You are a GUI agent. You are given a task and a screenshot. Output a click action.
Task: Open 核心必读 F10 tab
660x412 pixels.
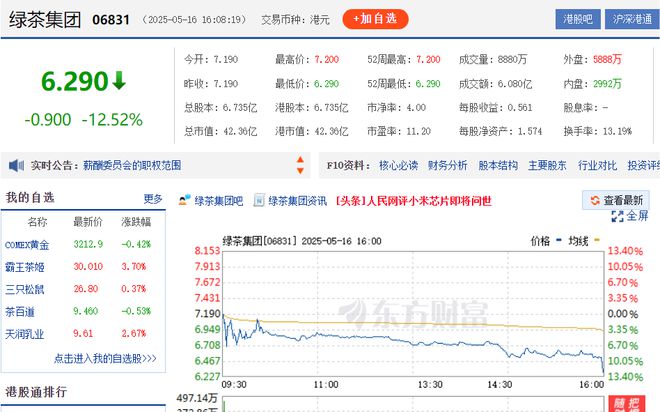(398, 165)
